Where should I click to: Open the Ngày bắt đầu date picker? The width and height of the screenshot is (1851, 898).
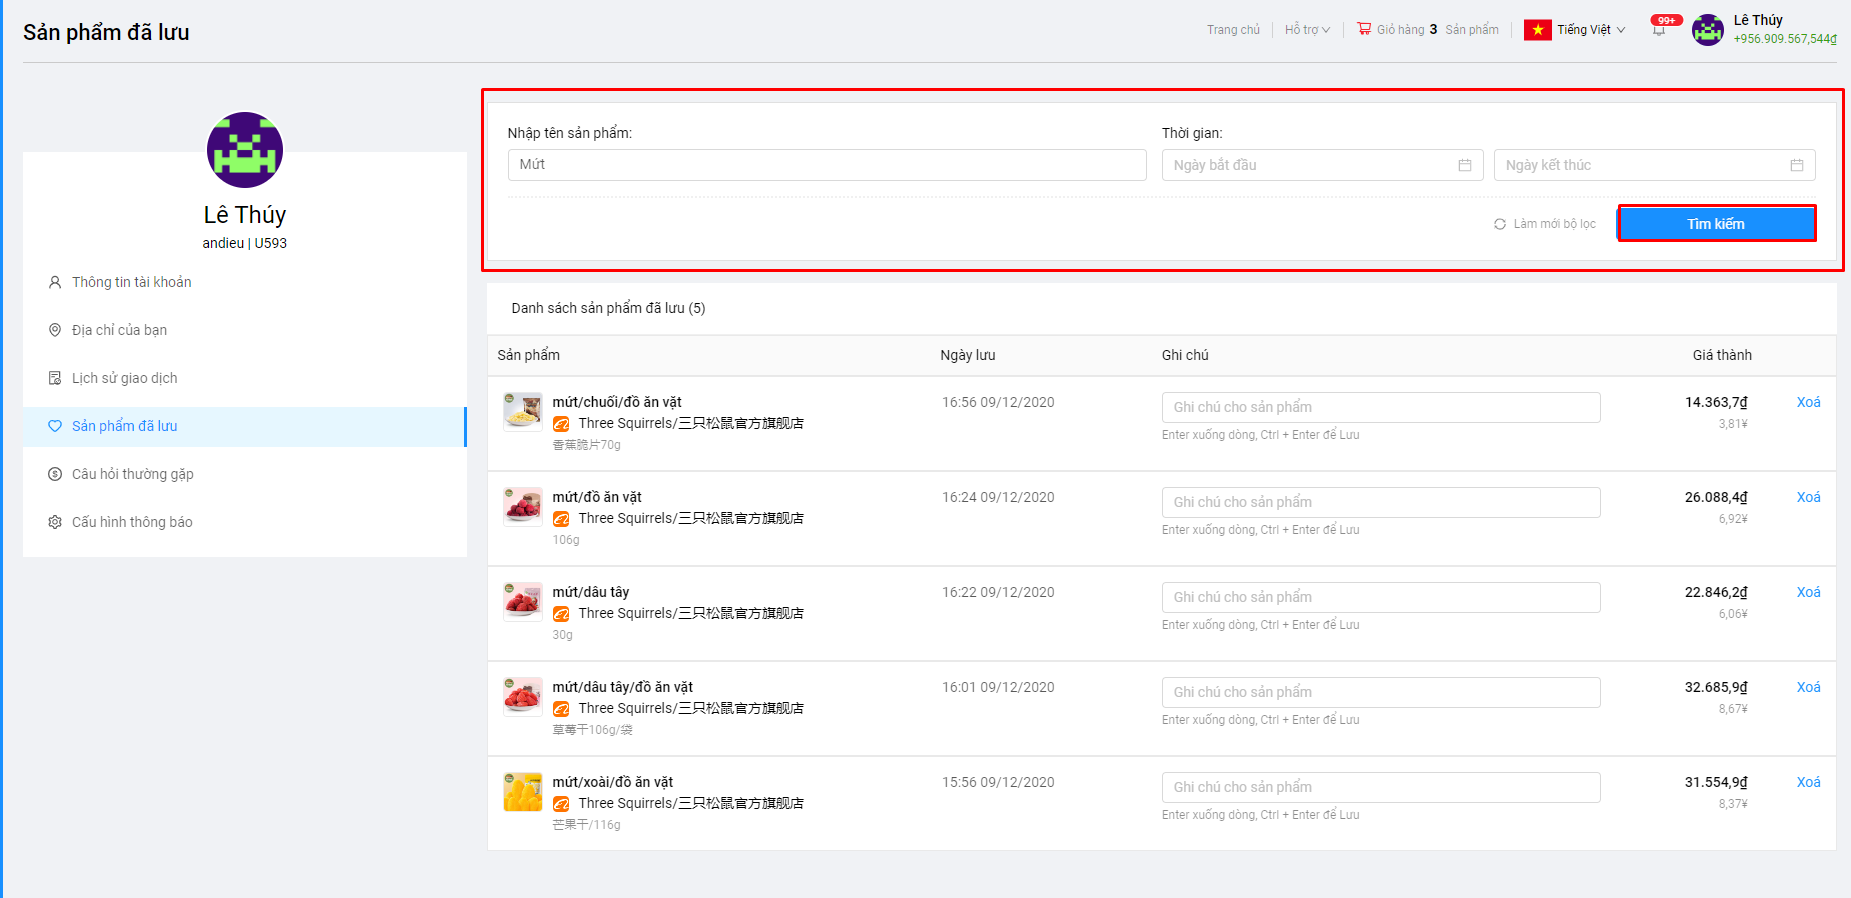pyautogui.click(x=1310, y=165)
